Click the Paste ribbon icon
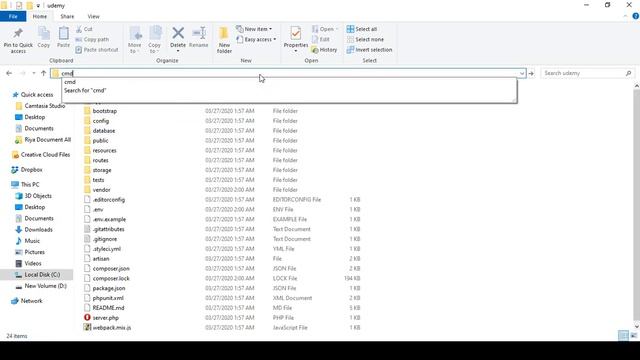 (x=63, y=38)
